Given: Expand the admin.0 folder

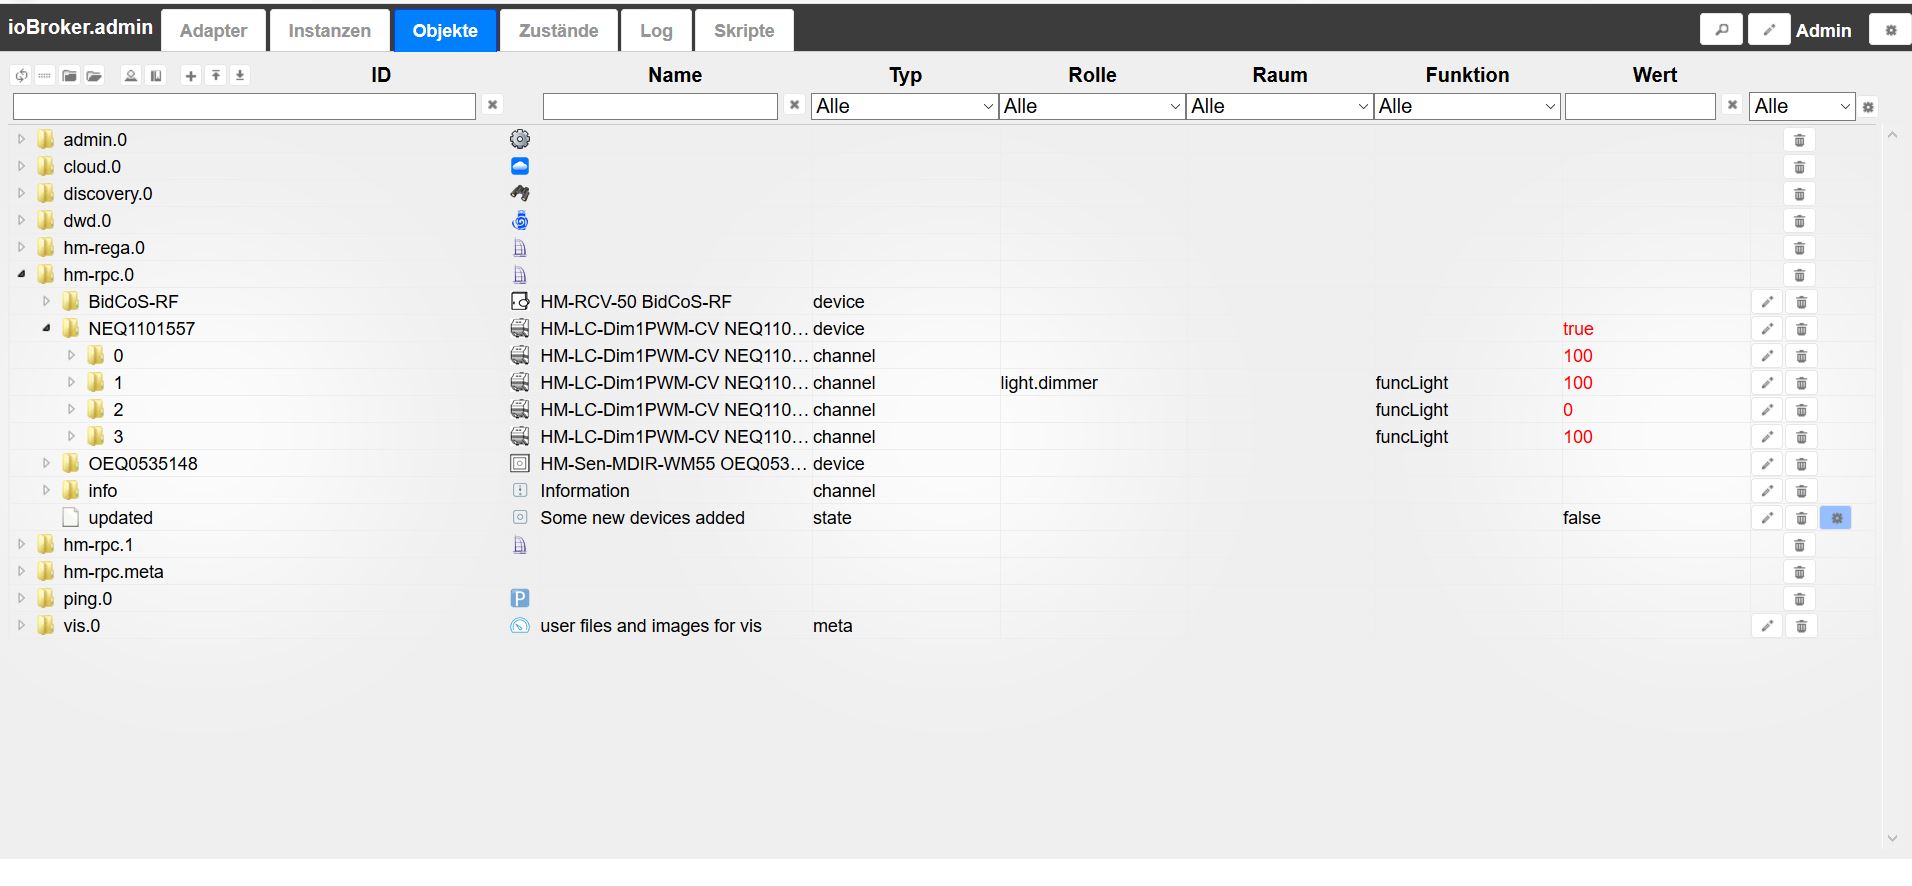Looking at the screenshot, I should coord(21,140).
